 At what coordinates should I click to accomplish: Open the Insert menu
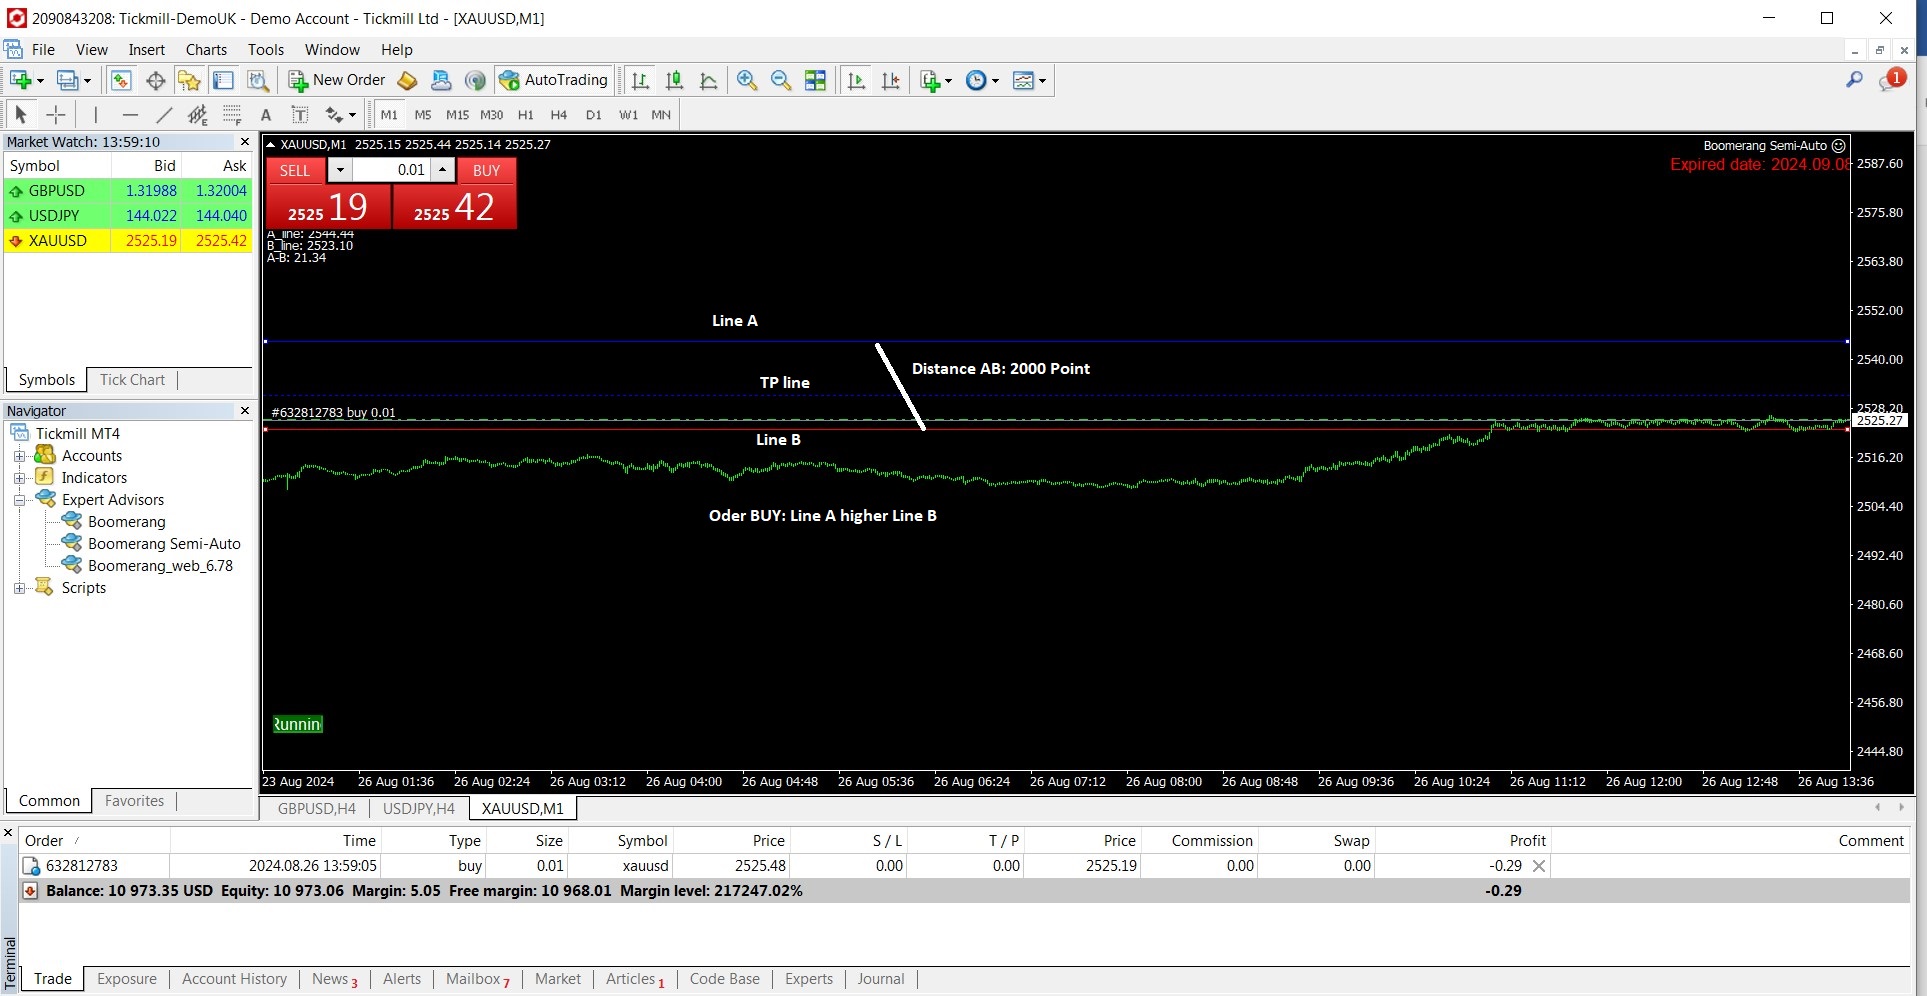[146, 49]
